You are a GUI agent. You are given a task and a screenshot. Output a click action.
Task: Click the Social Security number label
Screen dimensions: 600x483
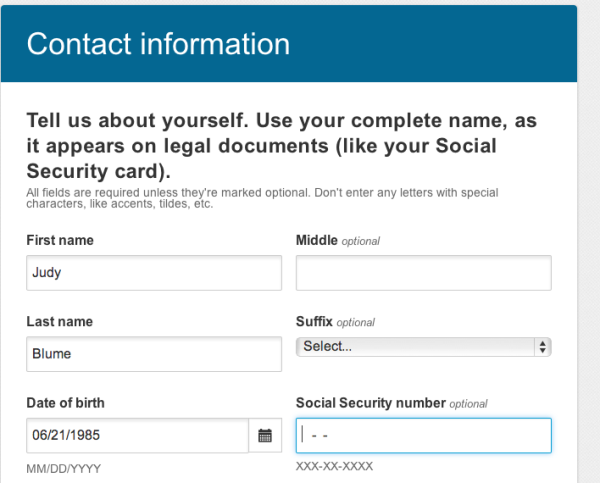[371, 403]
